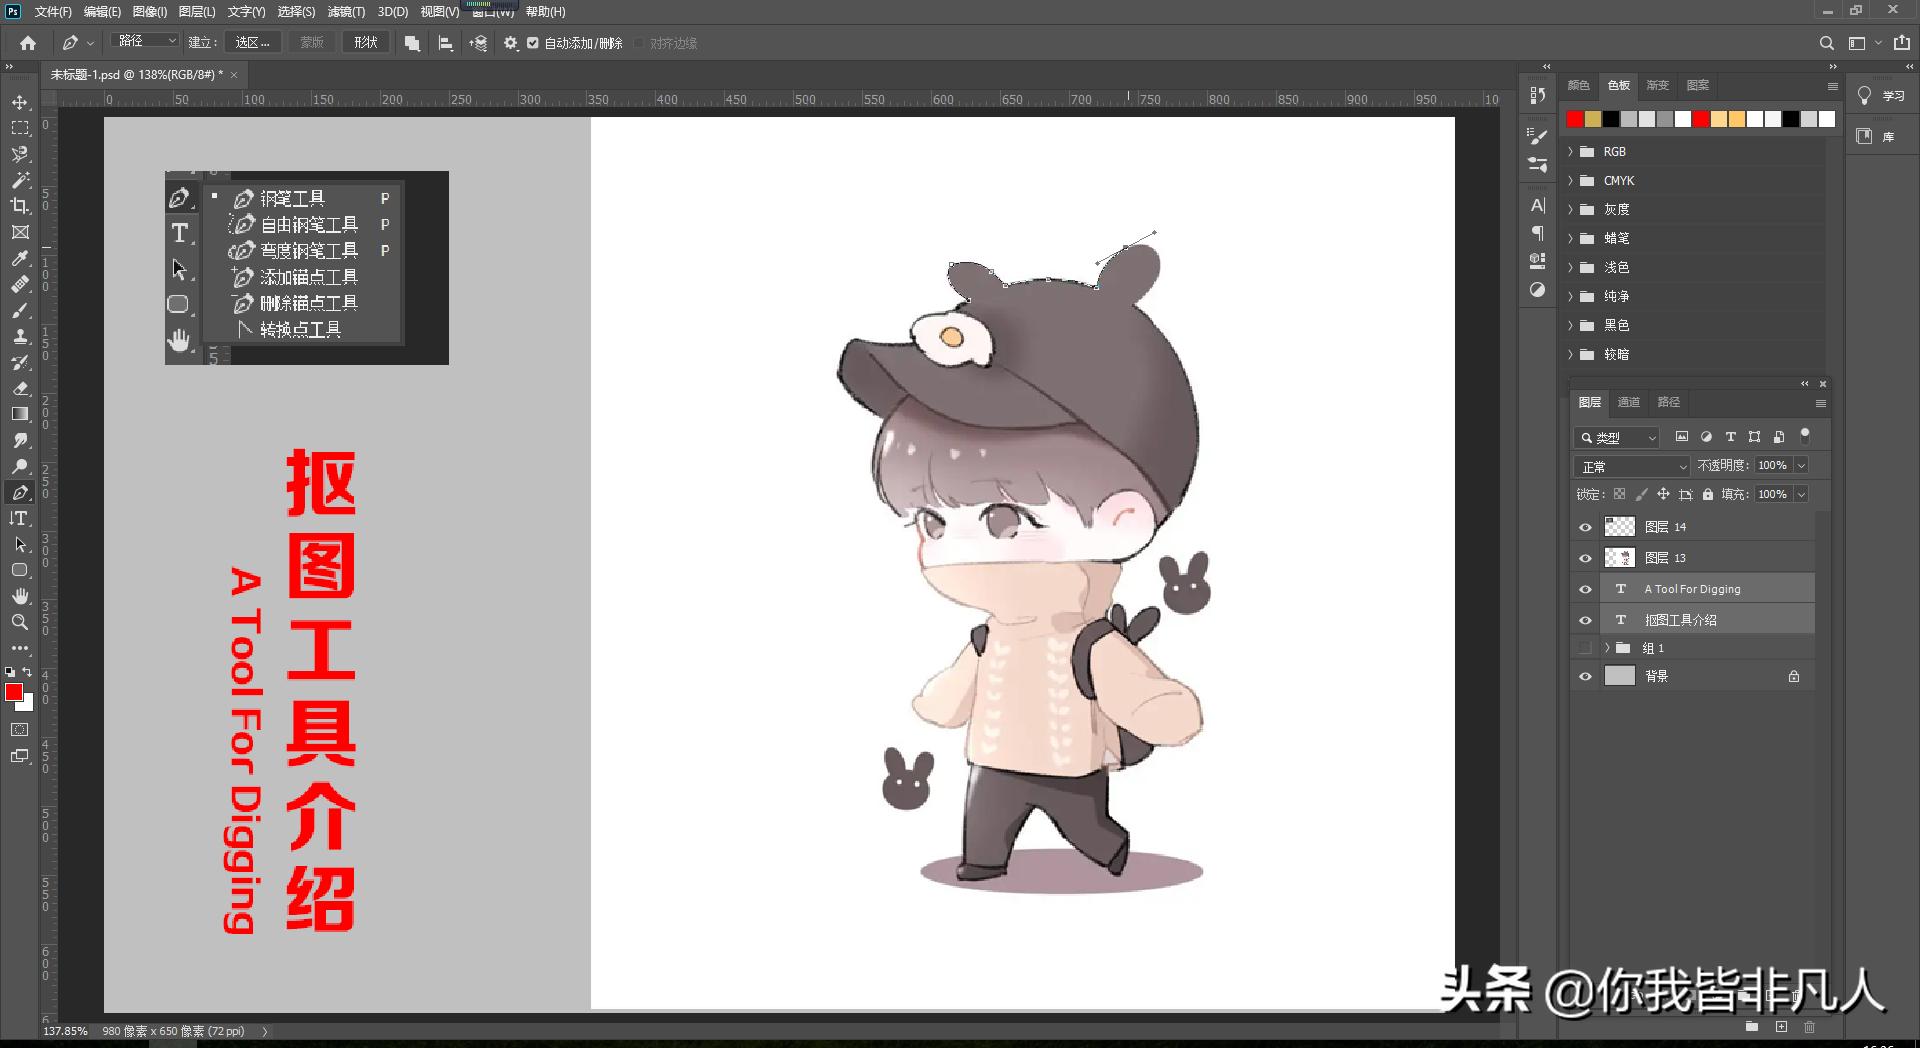Click the 形状 button
The height and width of the screenshot is (1048, 1920).
point(366,43)
